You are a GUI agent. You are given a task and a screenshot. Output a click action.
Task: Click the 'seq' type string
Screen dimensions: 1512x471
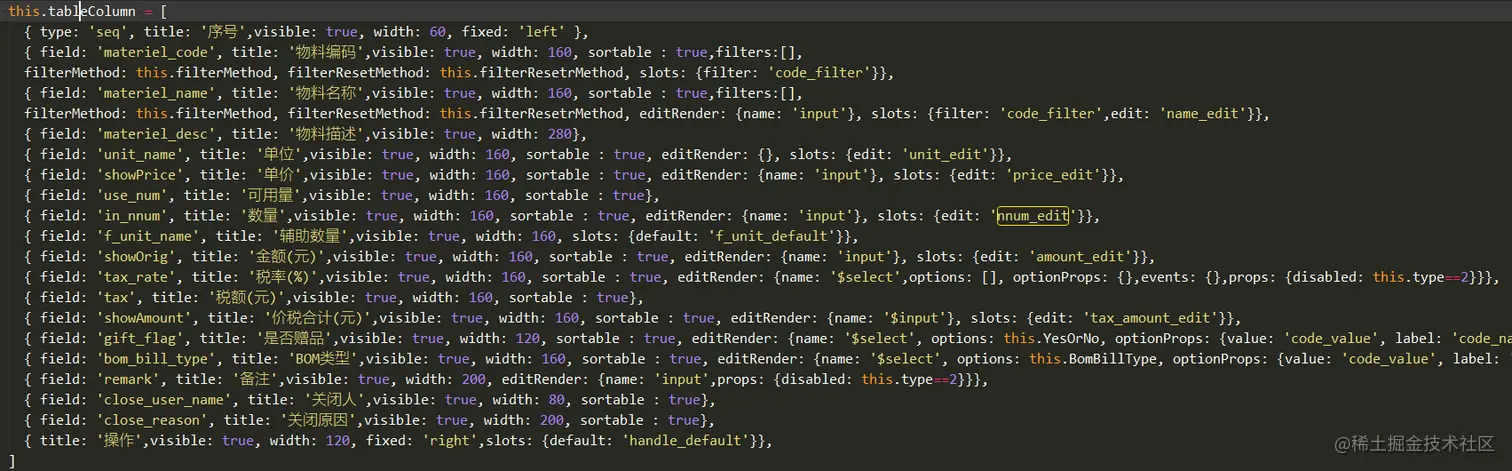point(111,32)
